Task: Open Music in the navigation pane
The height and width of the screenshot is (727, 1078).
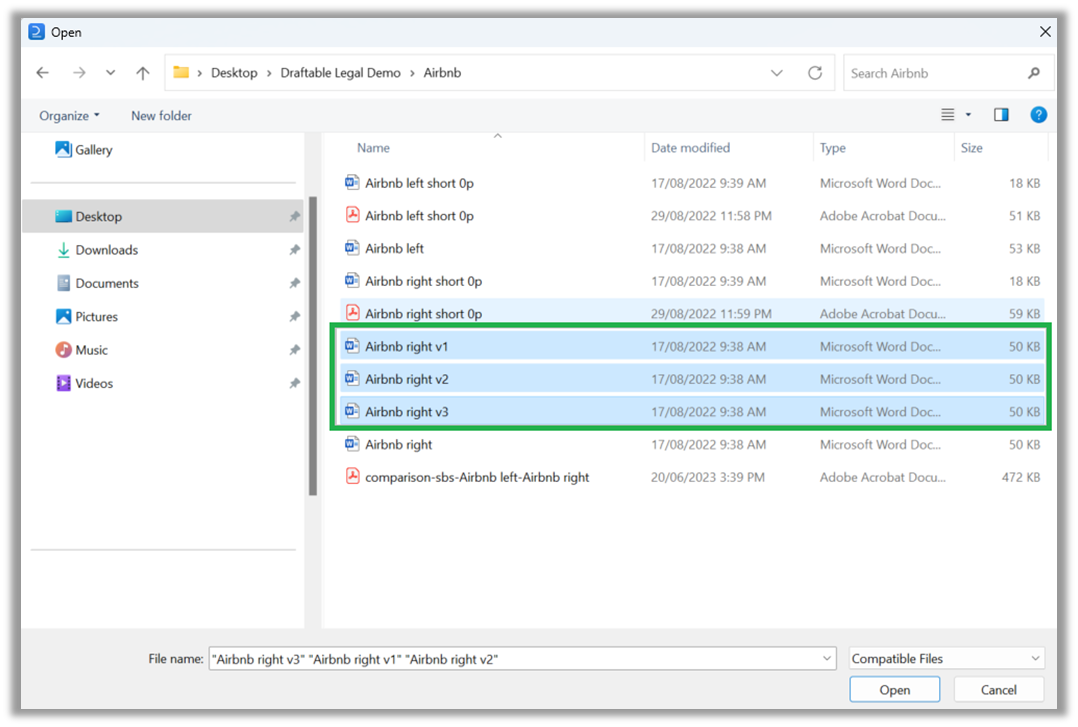Action: (81, 350)
